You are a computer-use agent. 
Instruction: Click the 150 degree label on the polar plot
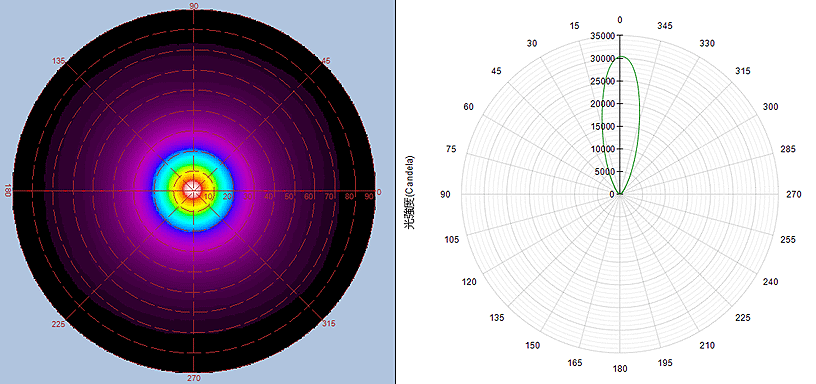pyautogui.click(x=532, y=346)
